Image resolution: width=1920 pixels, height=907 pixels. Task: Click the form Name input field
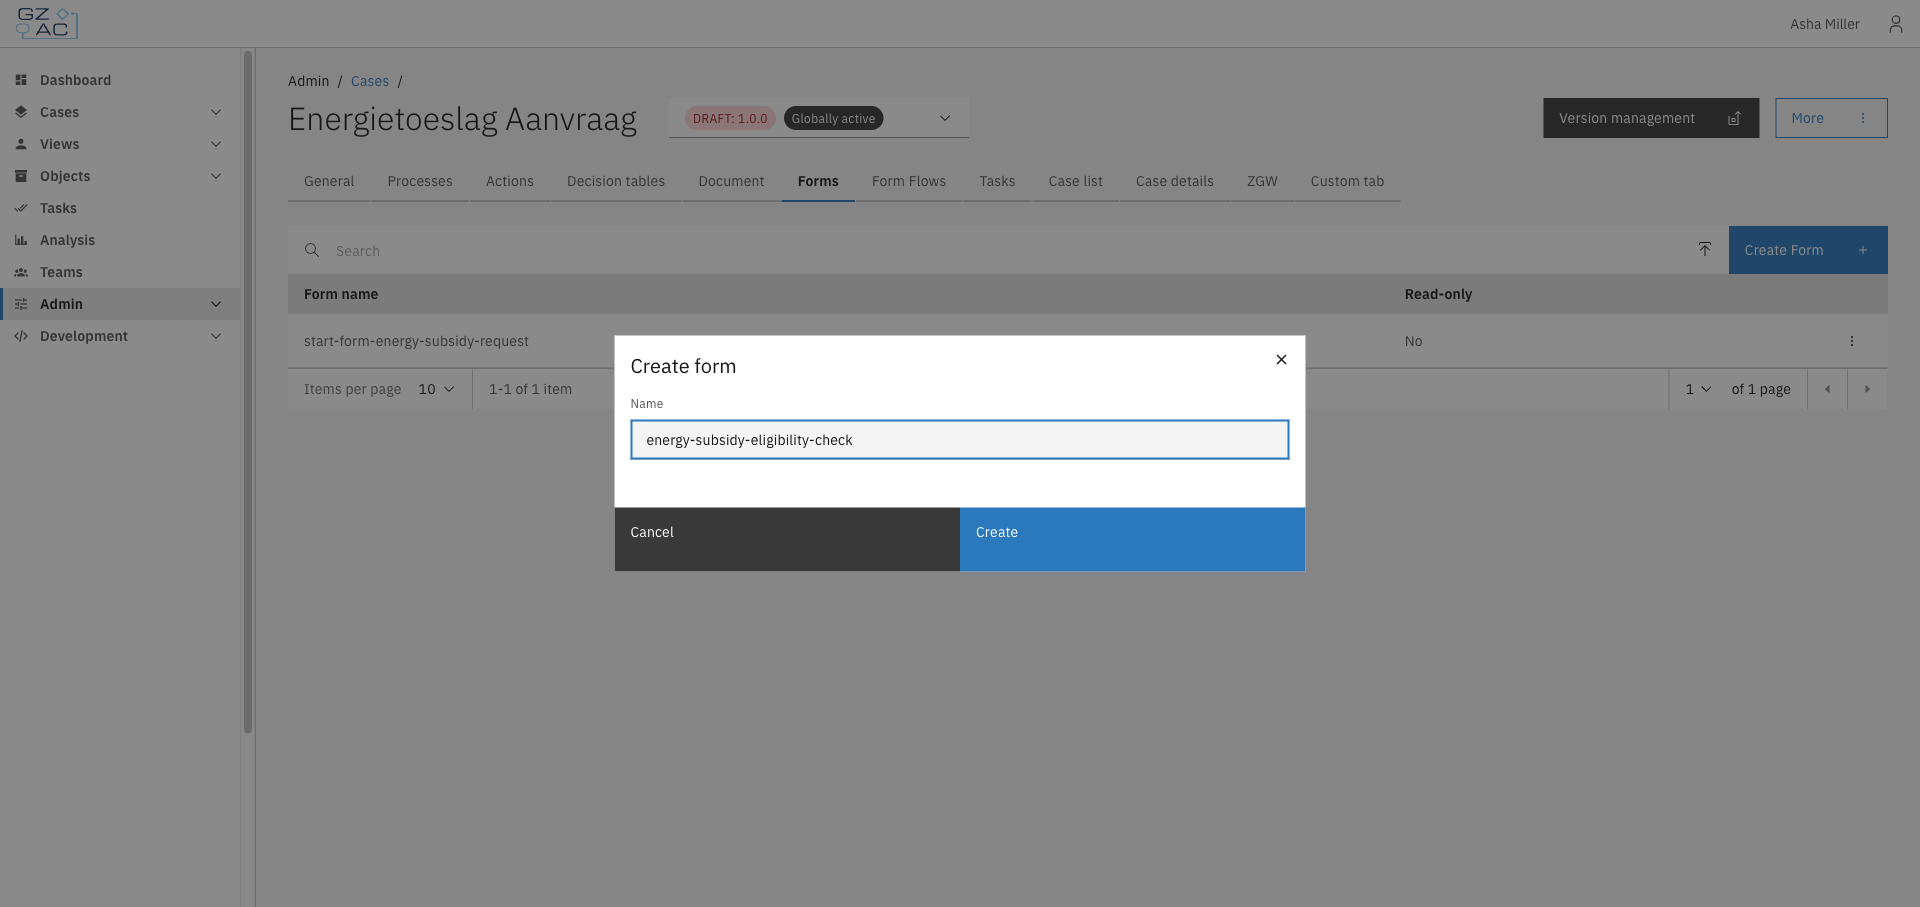pos(960,440)
